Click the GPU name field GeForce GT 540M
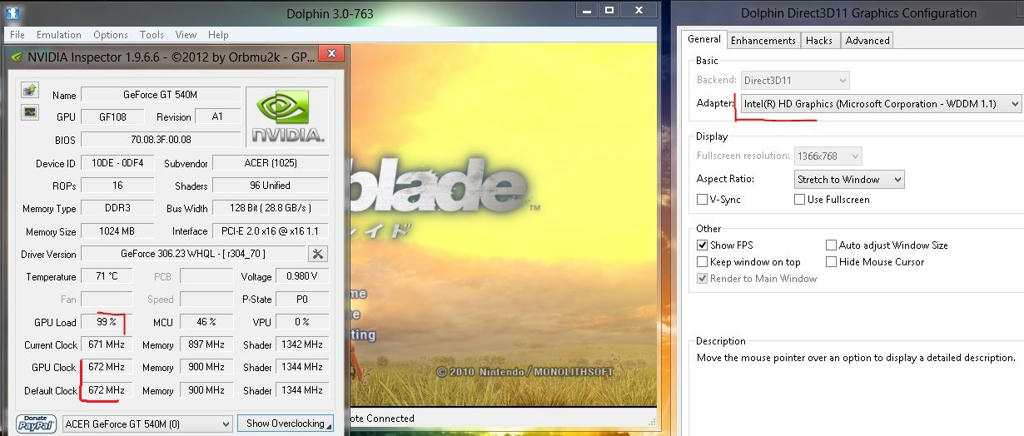This screenshot has height=436, width=1024. click(160, 95)
